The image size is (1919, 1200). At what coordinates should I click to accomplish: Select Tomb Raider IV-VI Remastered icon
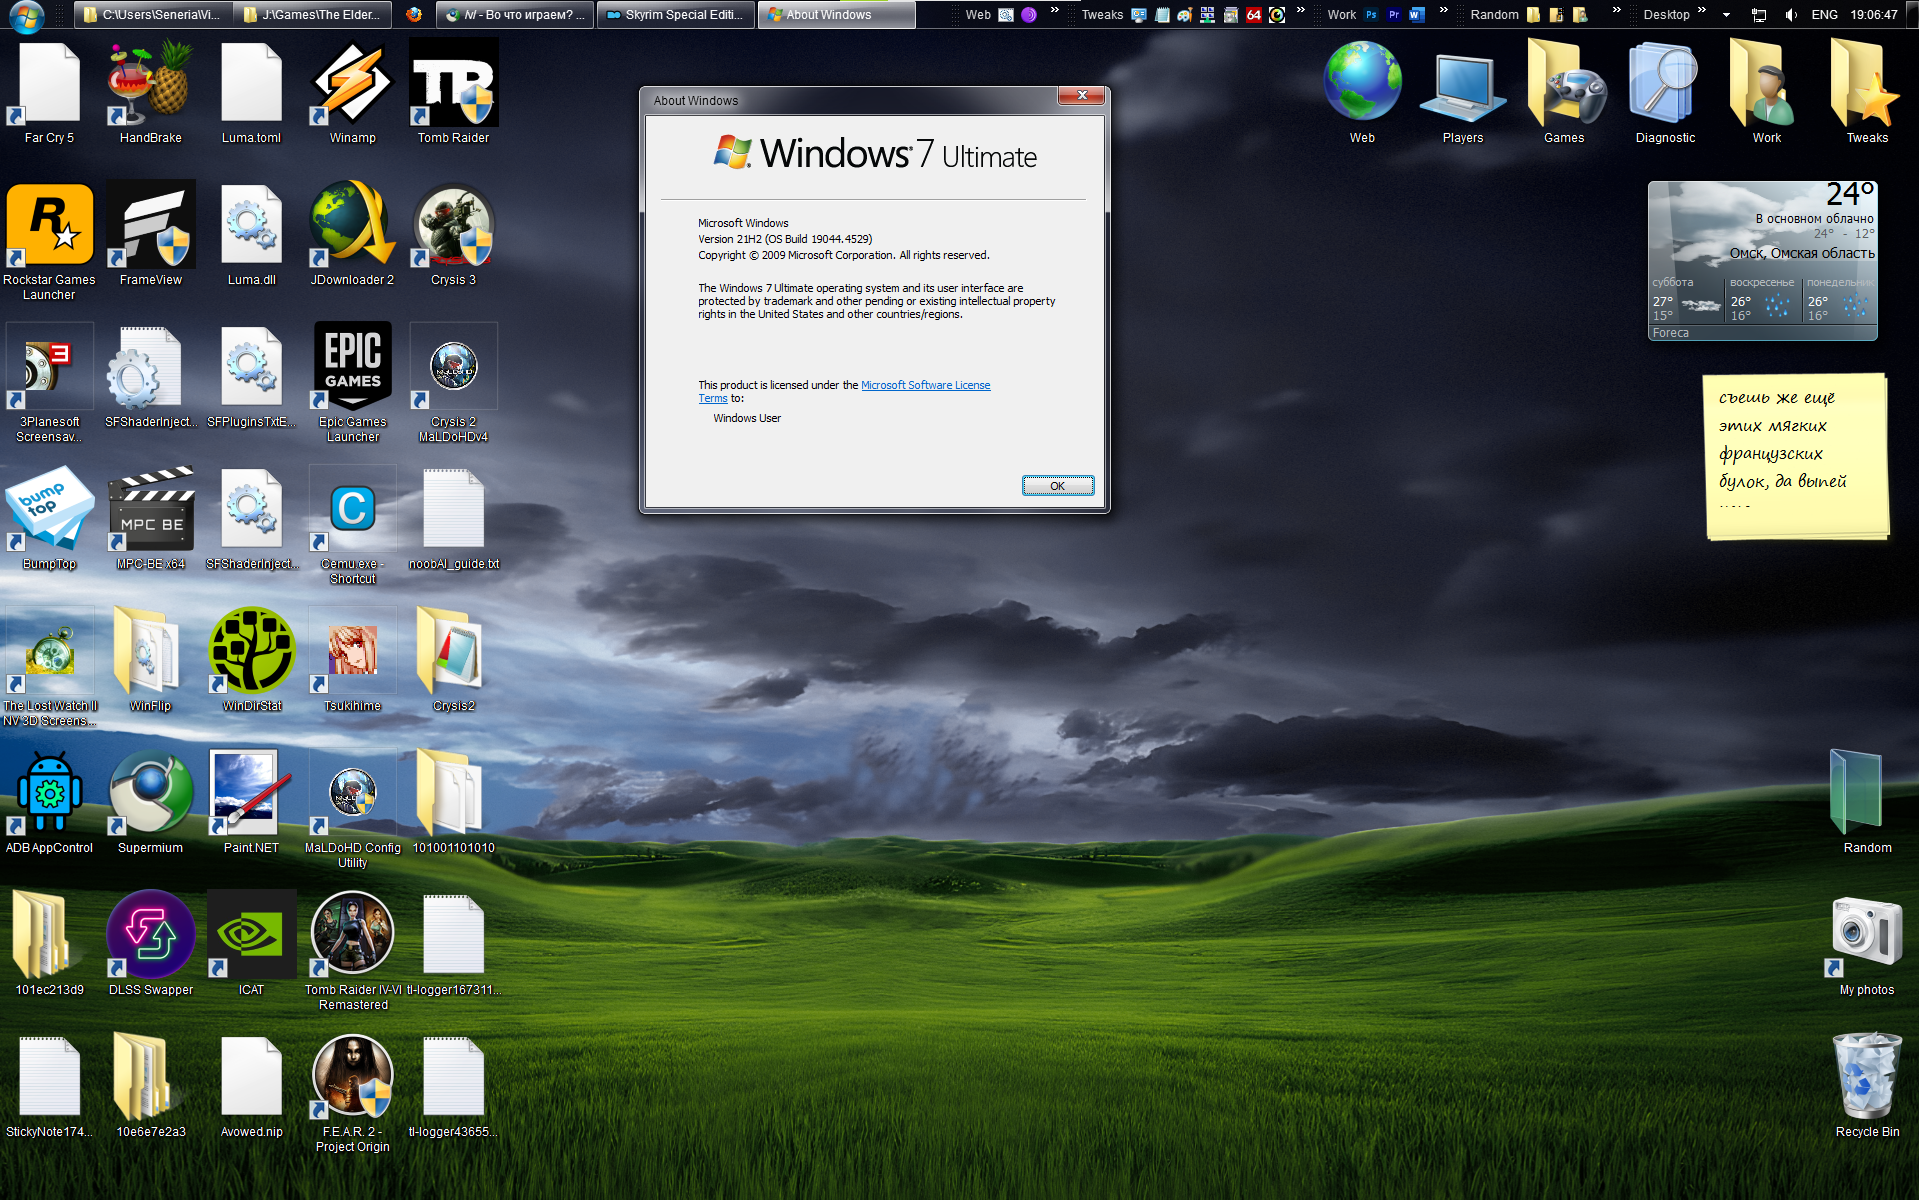(352, 950)
